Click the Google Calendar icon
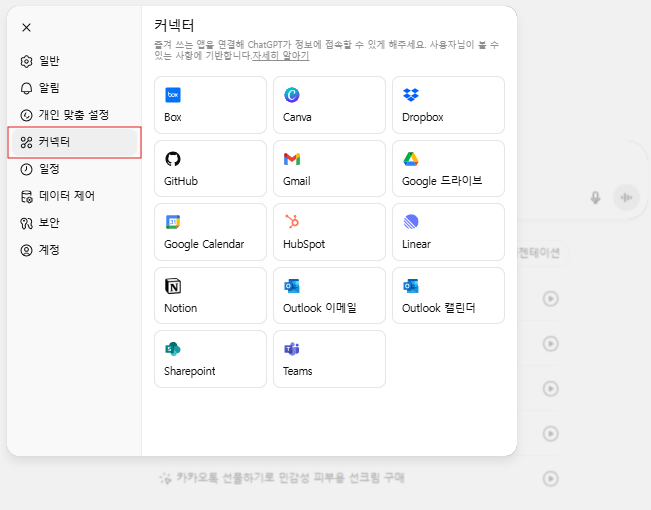 pos(173,222)
